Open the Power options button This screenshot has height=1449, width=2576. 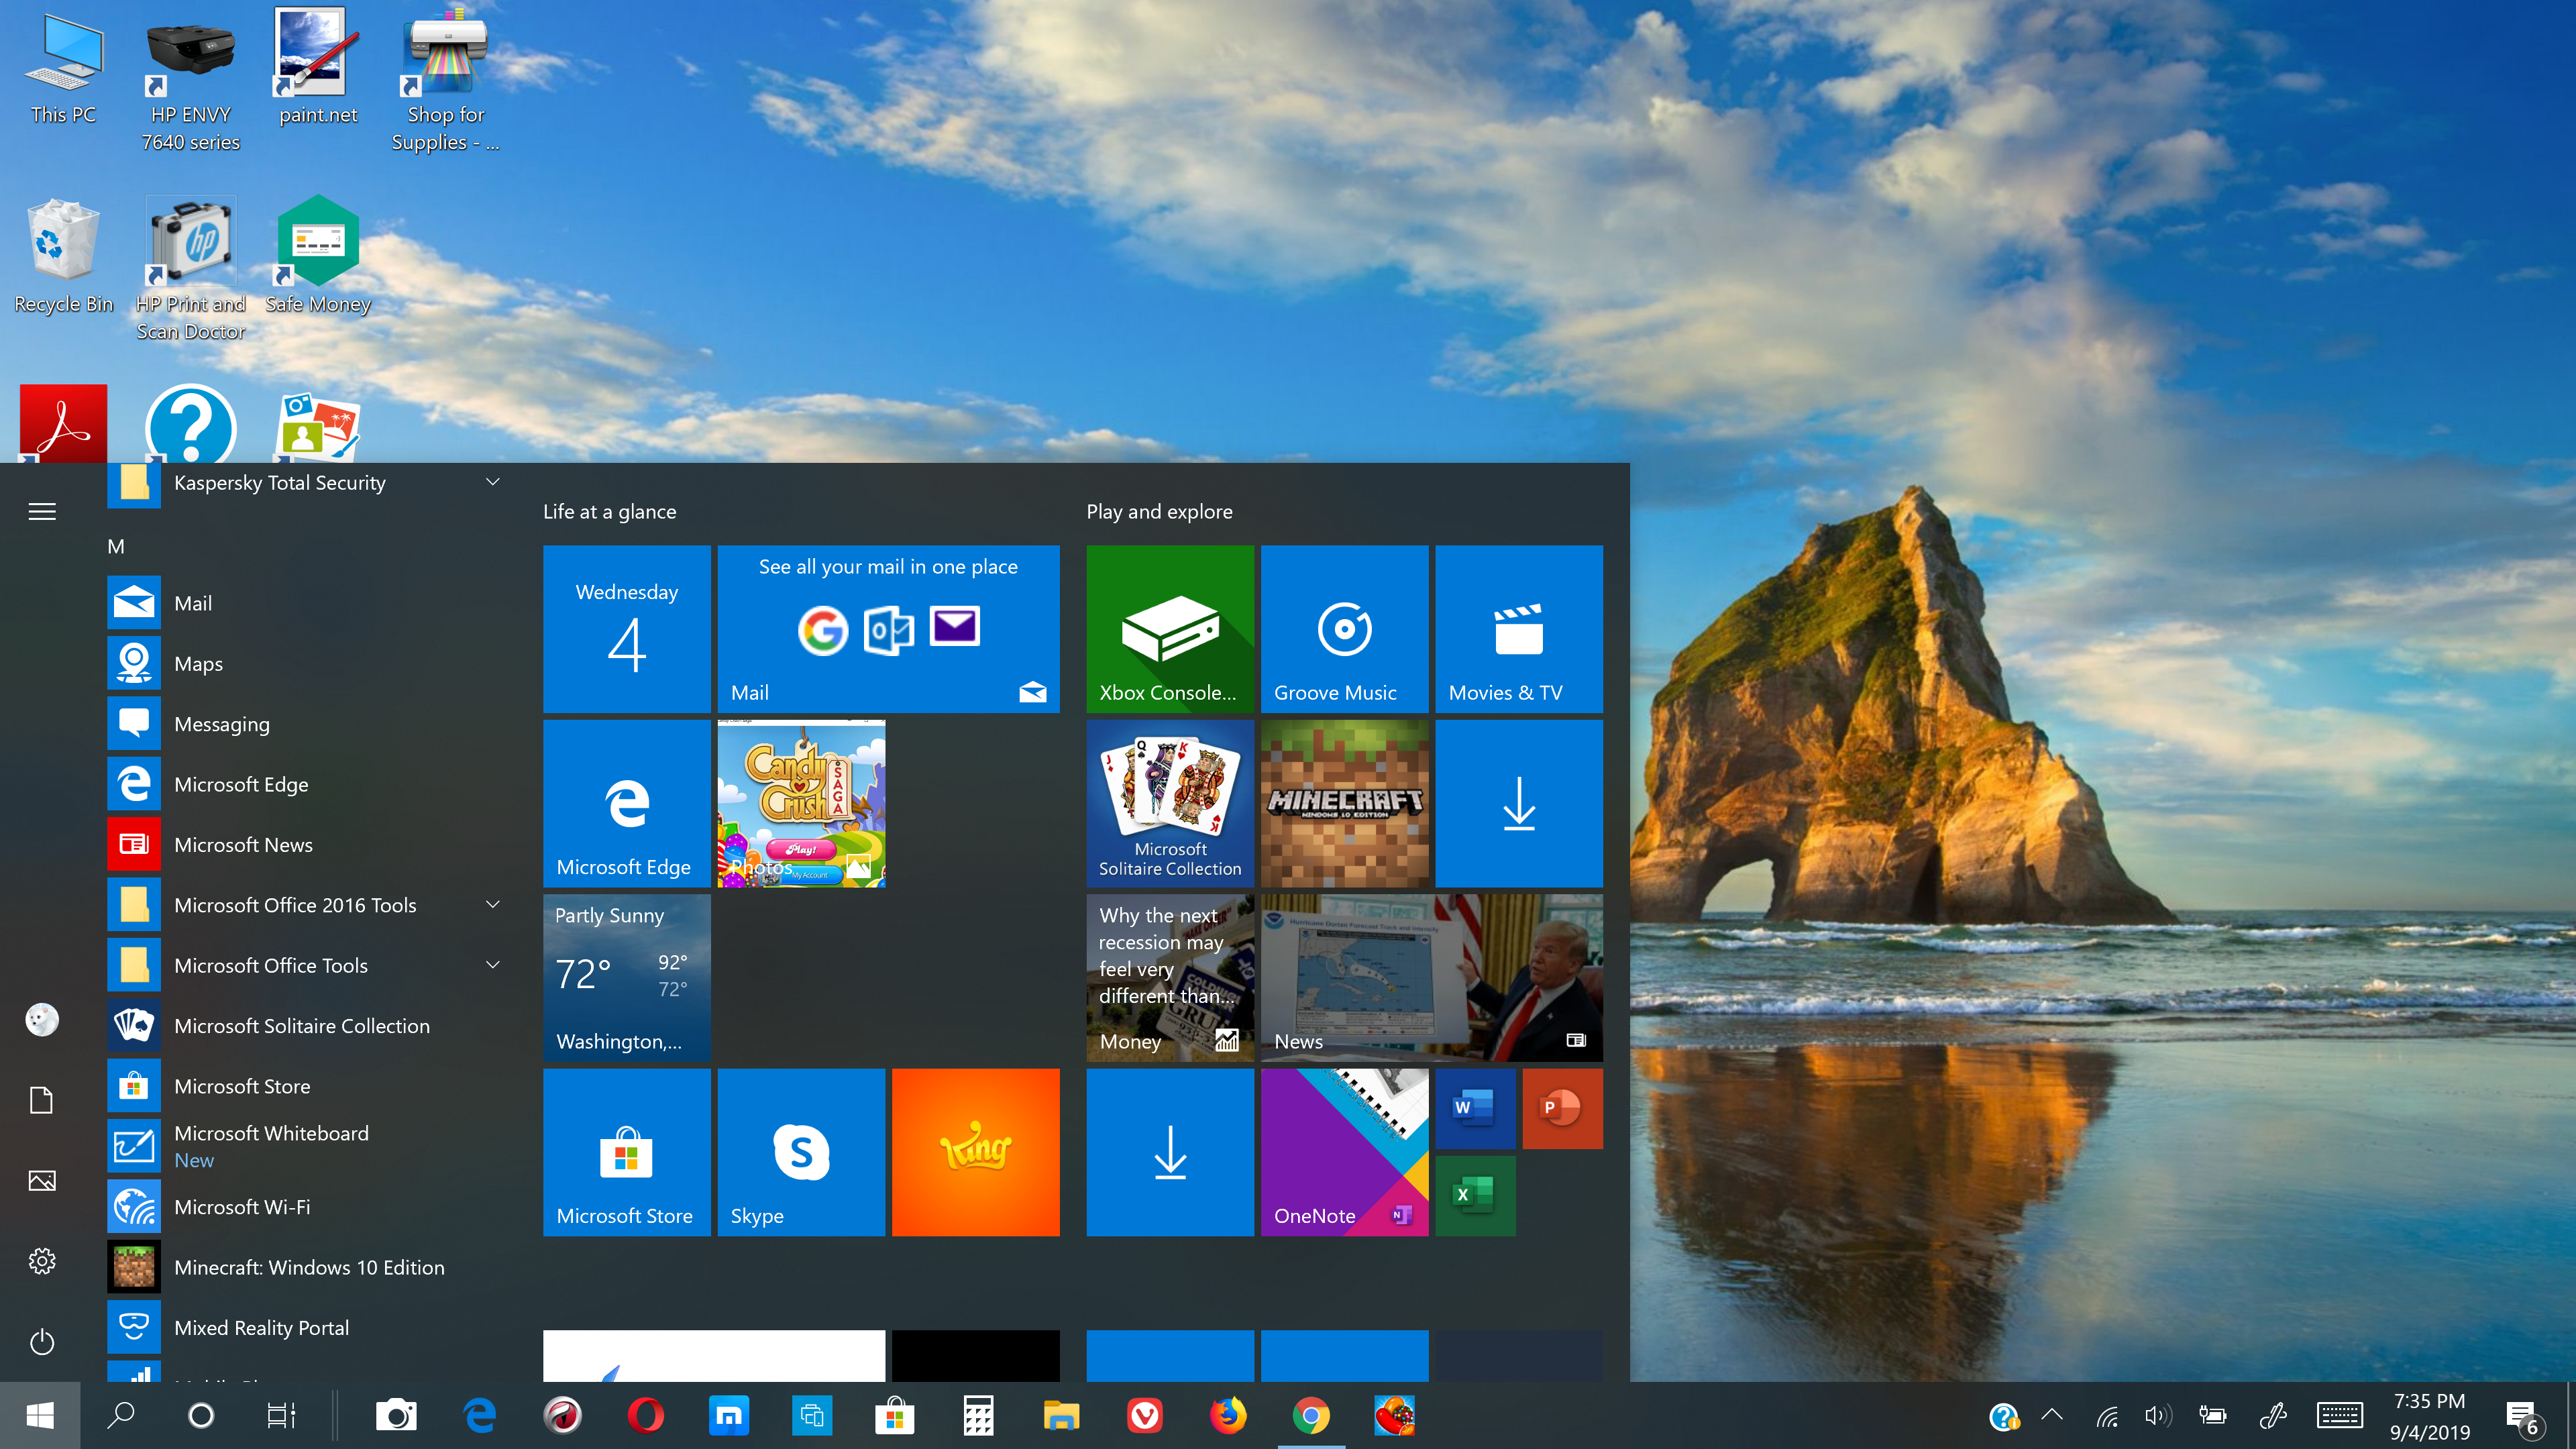pyautogui.click(x=42, y=1341)
